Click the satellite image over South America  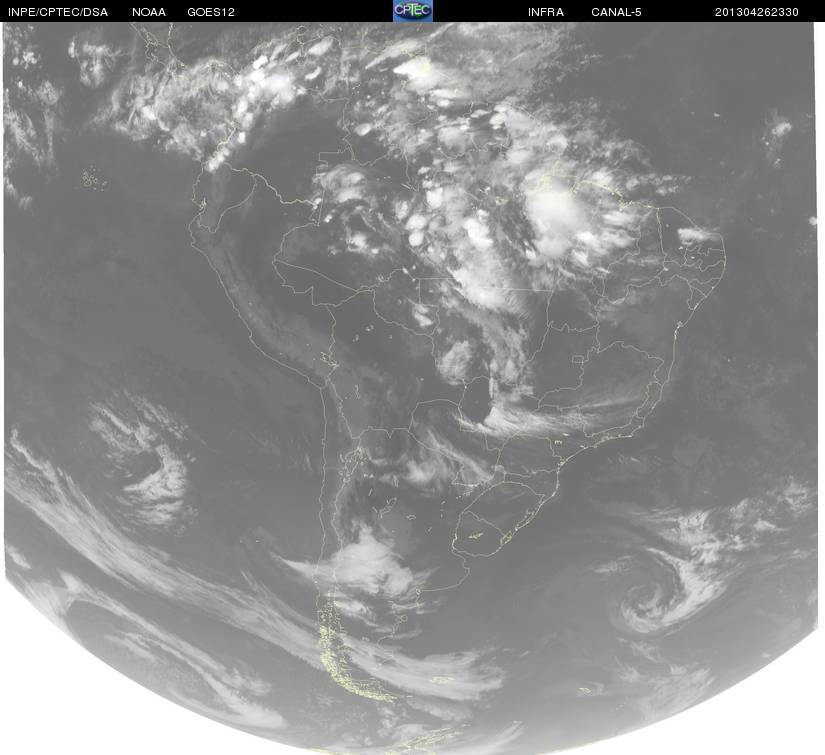[x=411, y=388]
